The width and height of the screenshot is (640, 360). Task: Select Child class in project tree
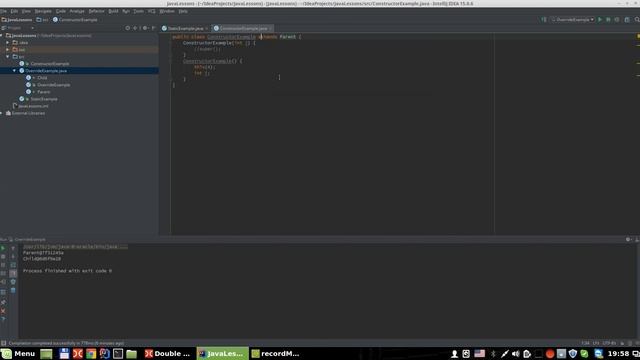[42, 78]
